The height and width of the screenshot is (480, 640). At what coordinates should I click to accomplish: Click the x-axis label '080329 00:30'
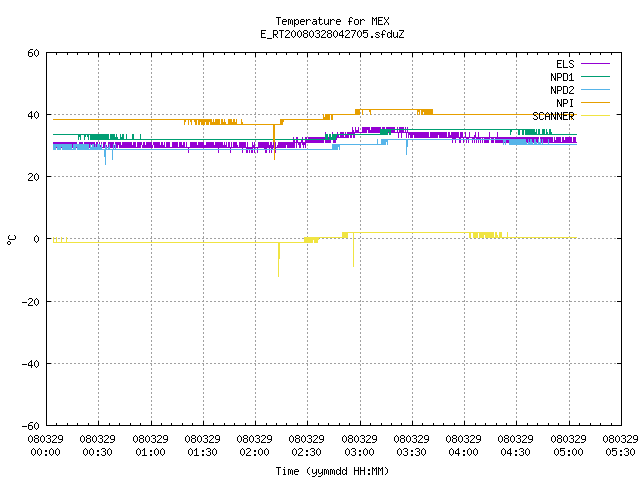point(98,446)
